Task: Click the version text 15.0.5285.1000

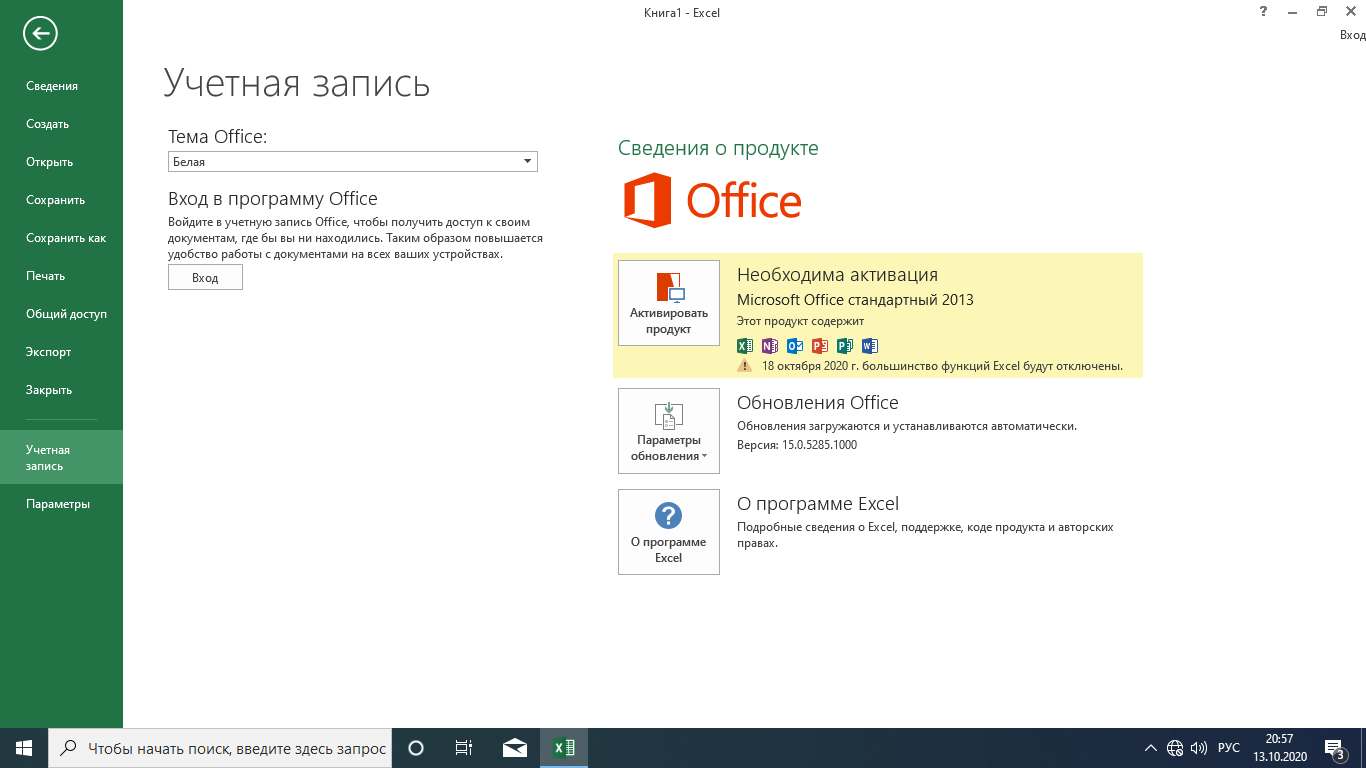Action: [797, 444]
